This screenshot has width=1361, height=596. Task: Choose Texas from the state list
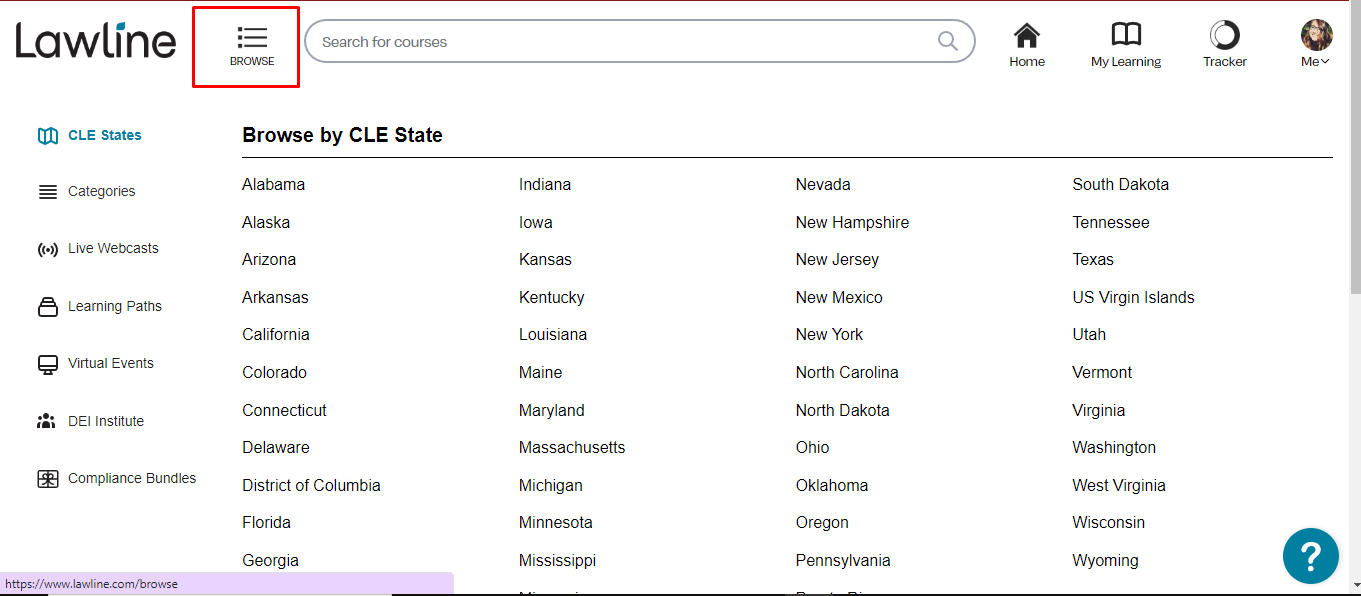[1093, 259]
